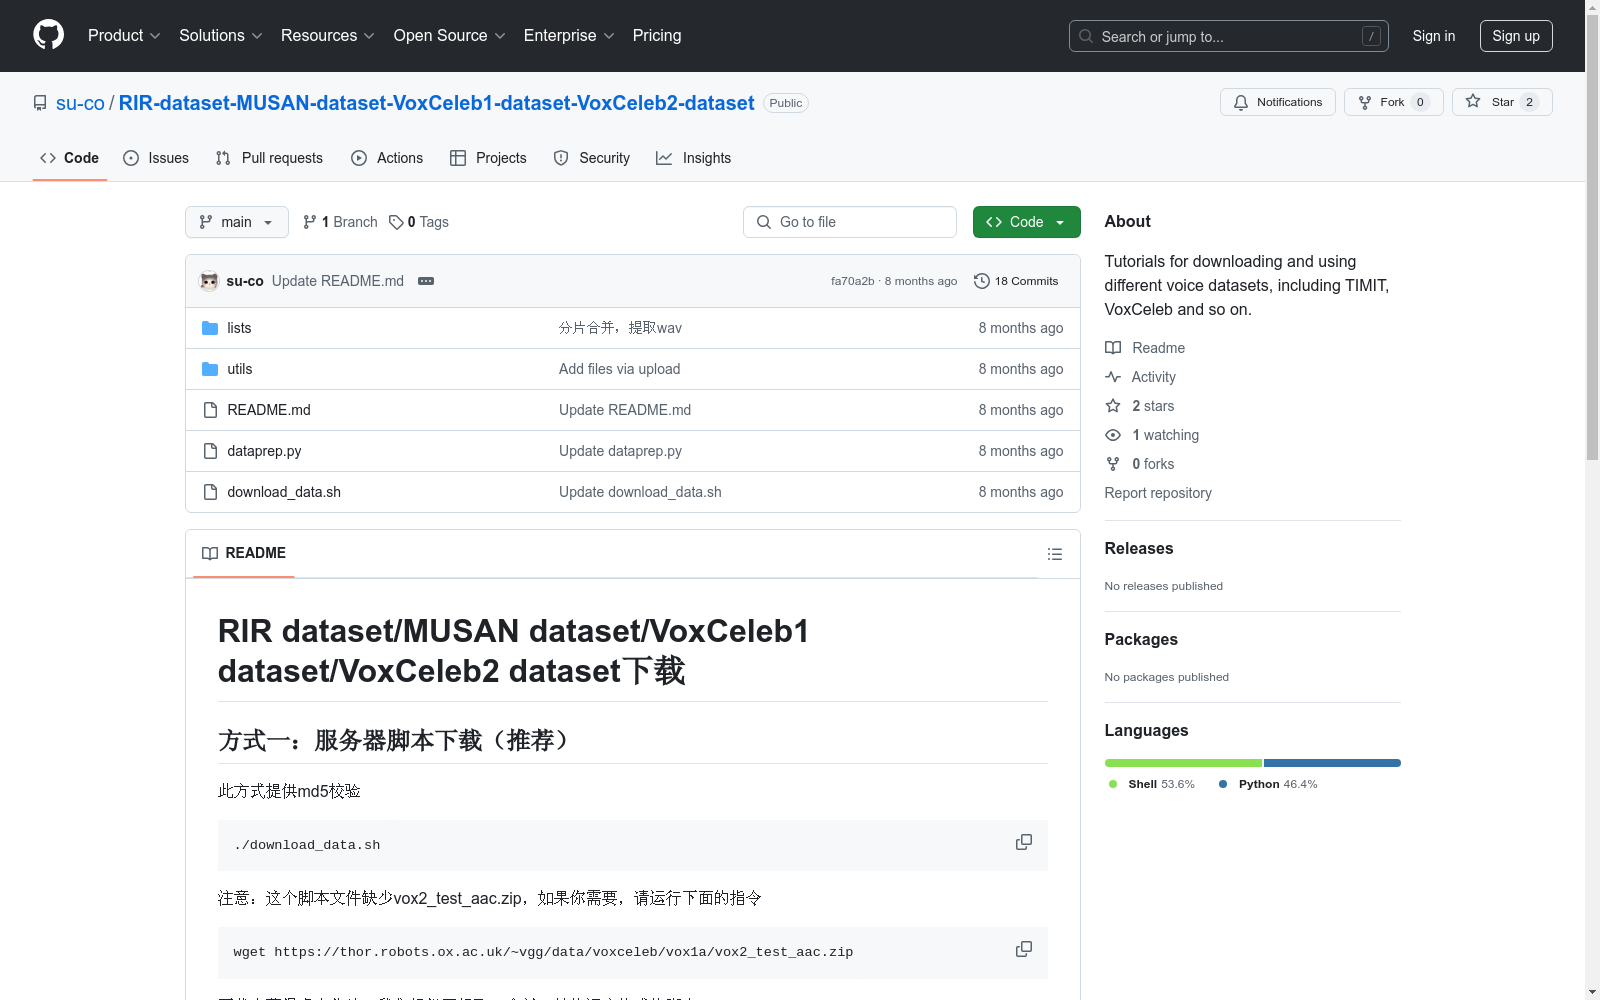The height and width of the screenshot is (1000, 1600).
Task: Click the eye icon beside watching
Action: tap(1113, 435)
